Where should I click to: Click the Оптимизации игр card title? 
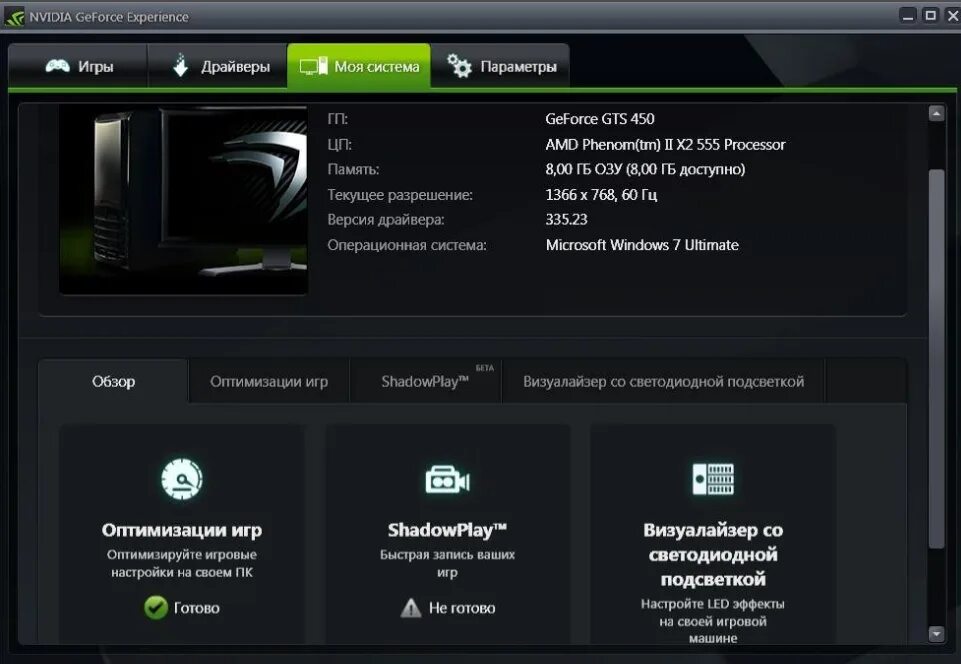point(182,530)
